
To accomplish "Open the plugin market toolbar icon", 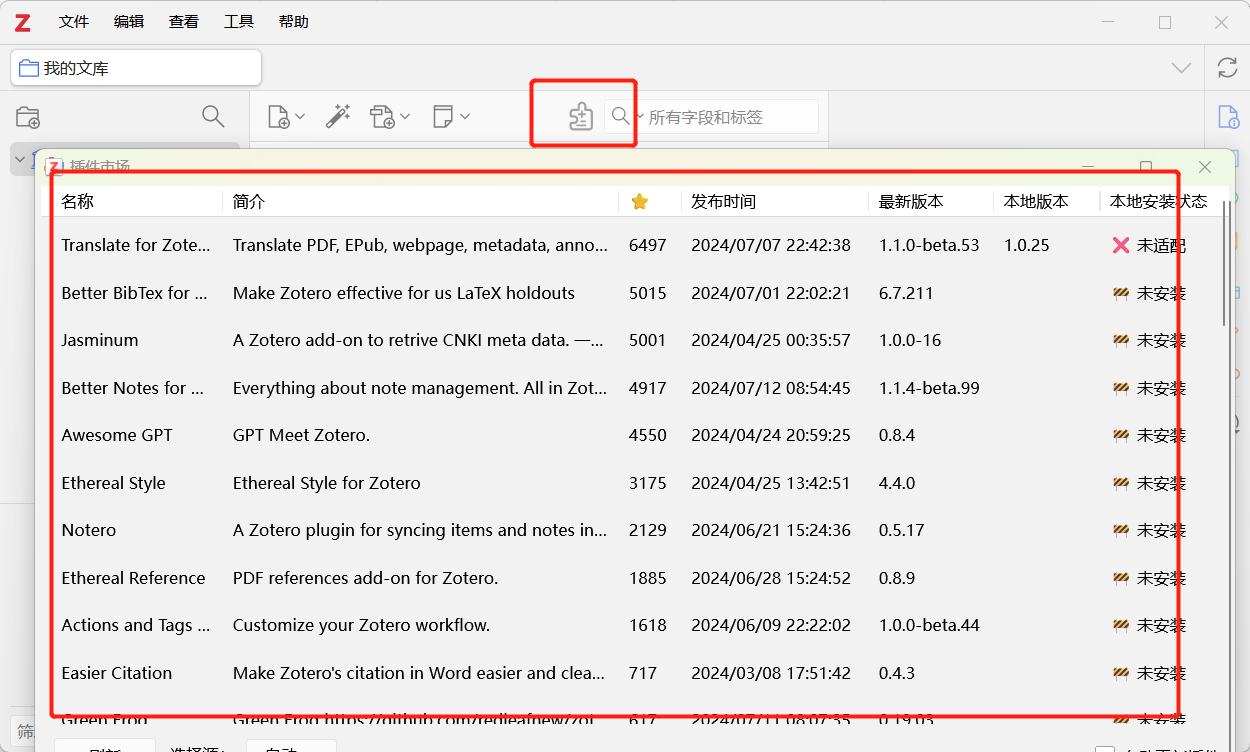I will tap(581, 117).
